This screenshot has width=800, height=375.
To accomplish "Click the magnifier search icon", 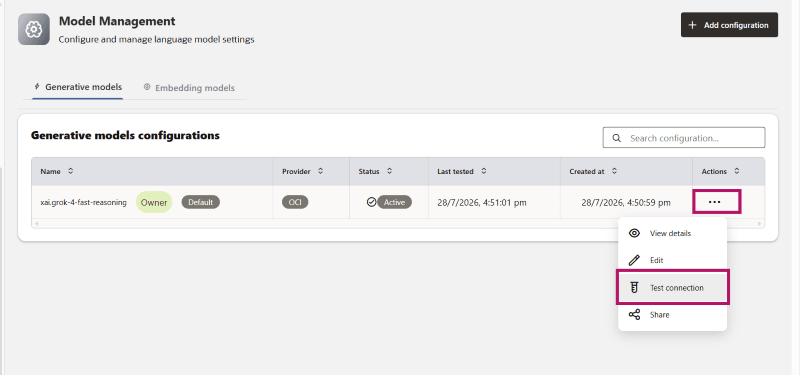I will (616, 138).
